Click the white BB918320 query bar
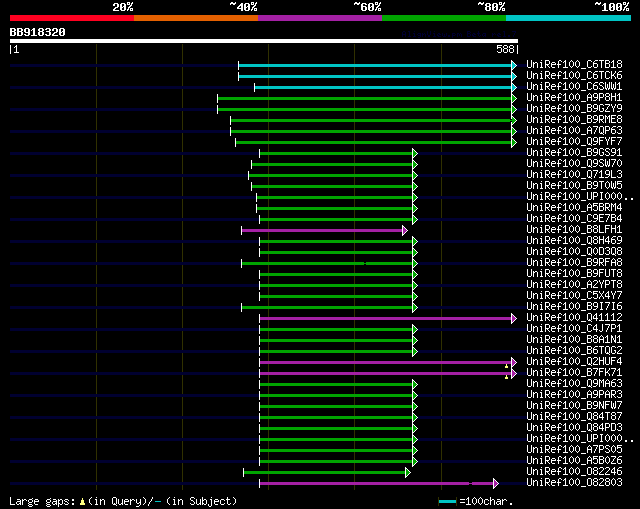Screen dimensions: 640x509 (x=264, y=41)
